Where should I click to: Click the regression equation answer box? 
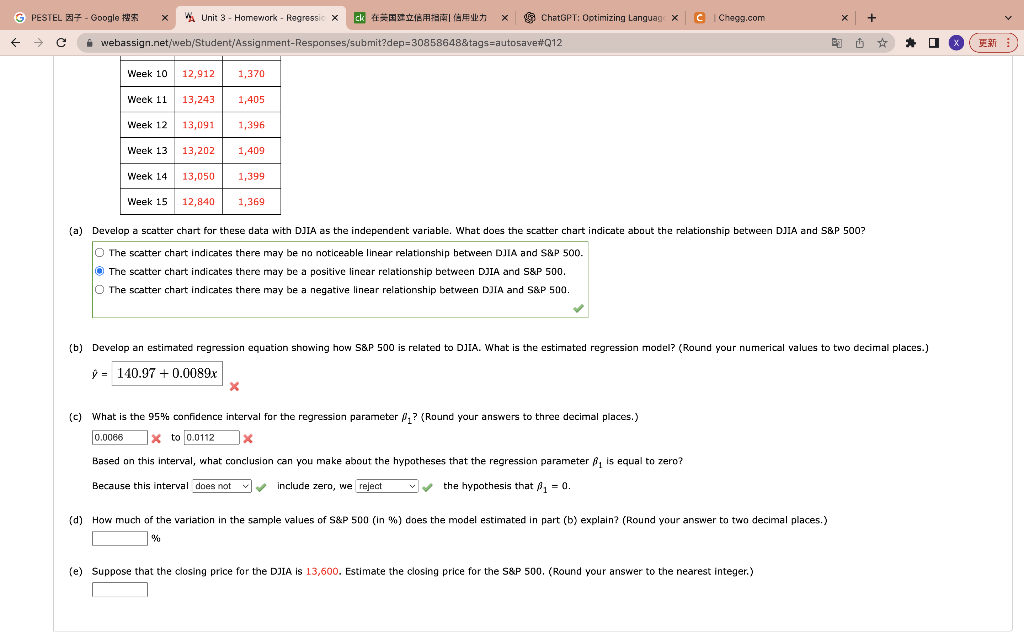pyautogui.click(x=167, y=374)
